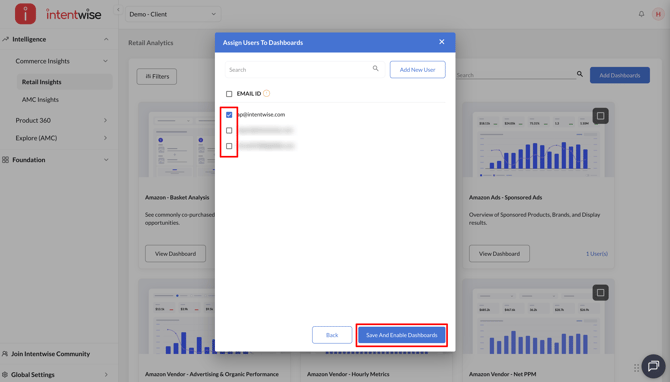The height and width of the screenshot is (382, 670).
Task: Open the user profile avatar H
Action: (658, 14)
